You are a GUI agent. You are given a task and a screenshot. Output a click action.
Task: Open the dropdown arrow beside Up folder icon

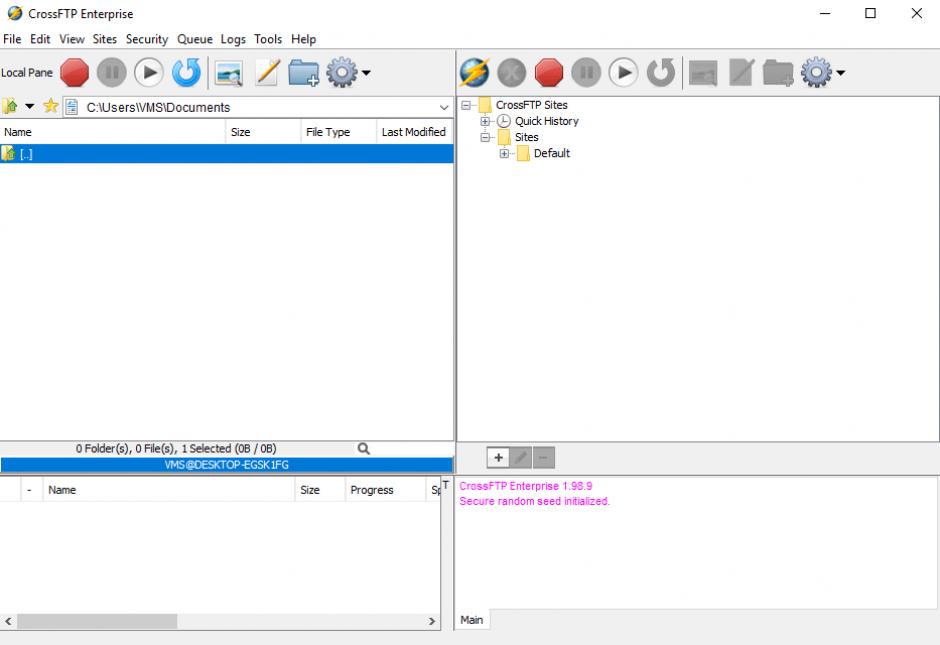pos(29,107)
